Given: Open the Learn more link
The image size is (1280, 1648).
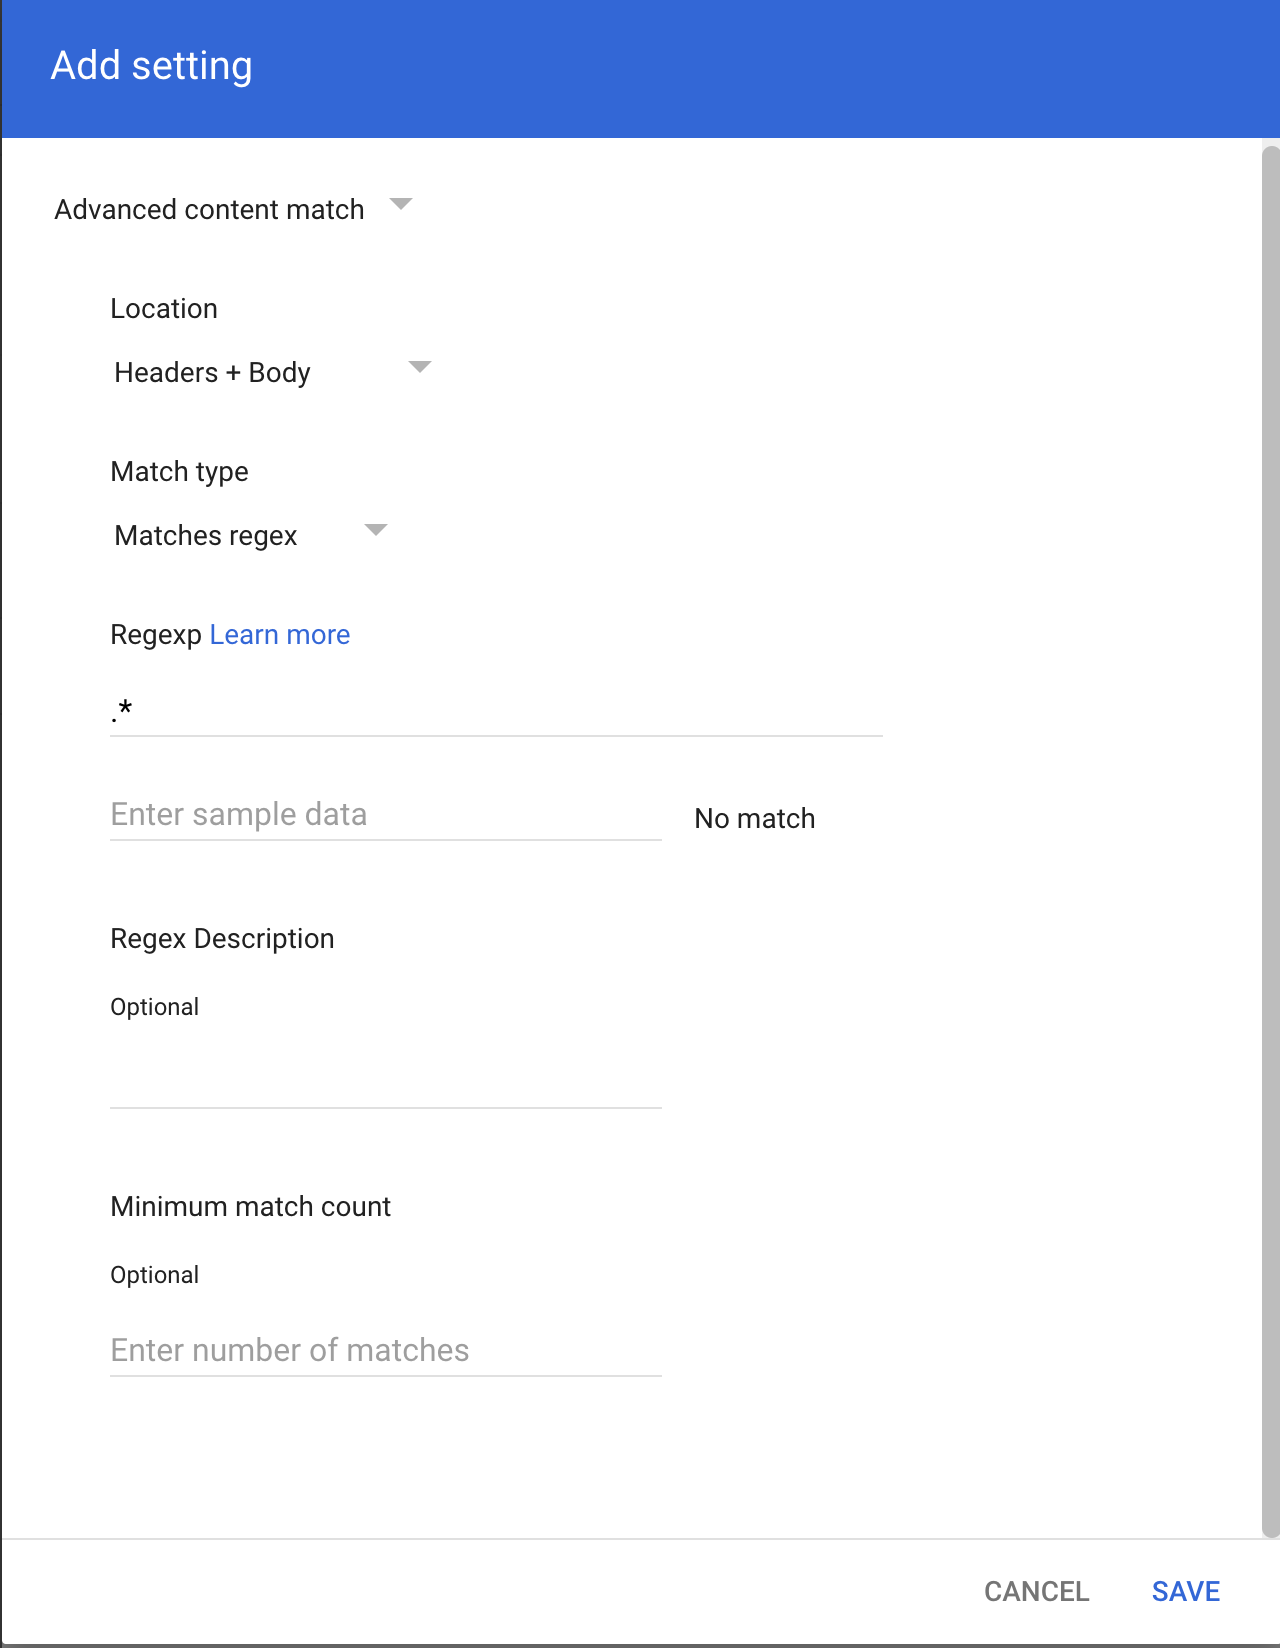Looking at the screenshot, I should [x=279, y=634].
